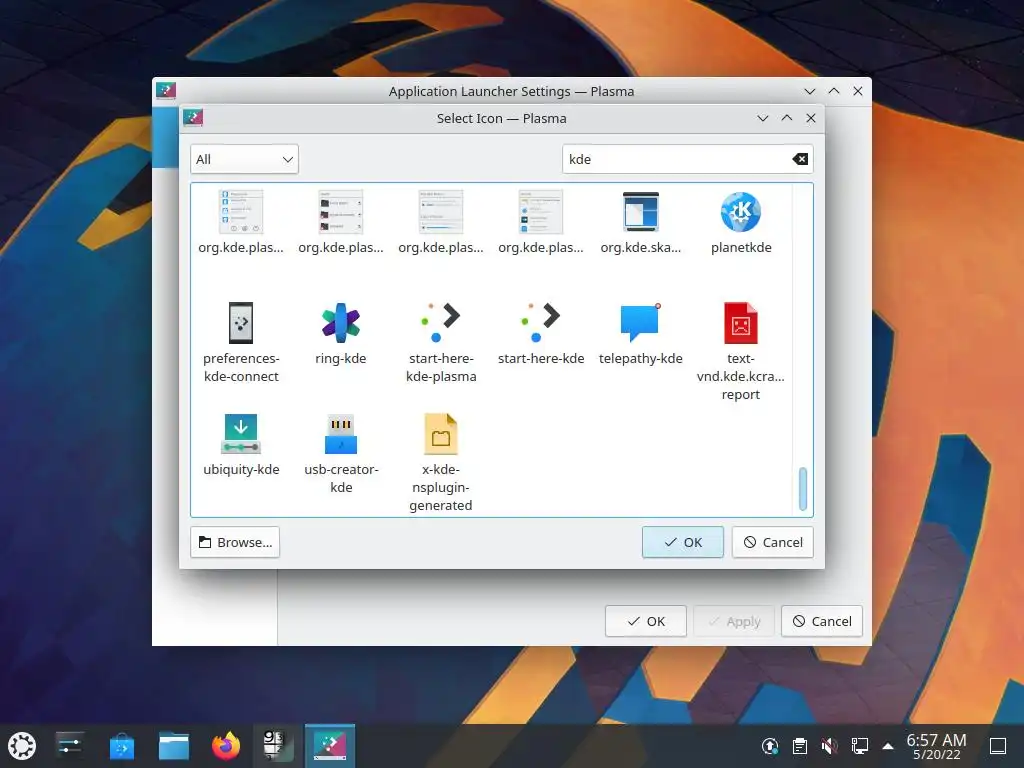Click OK in Application Launcher Settings window

click(645, 621)
